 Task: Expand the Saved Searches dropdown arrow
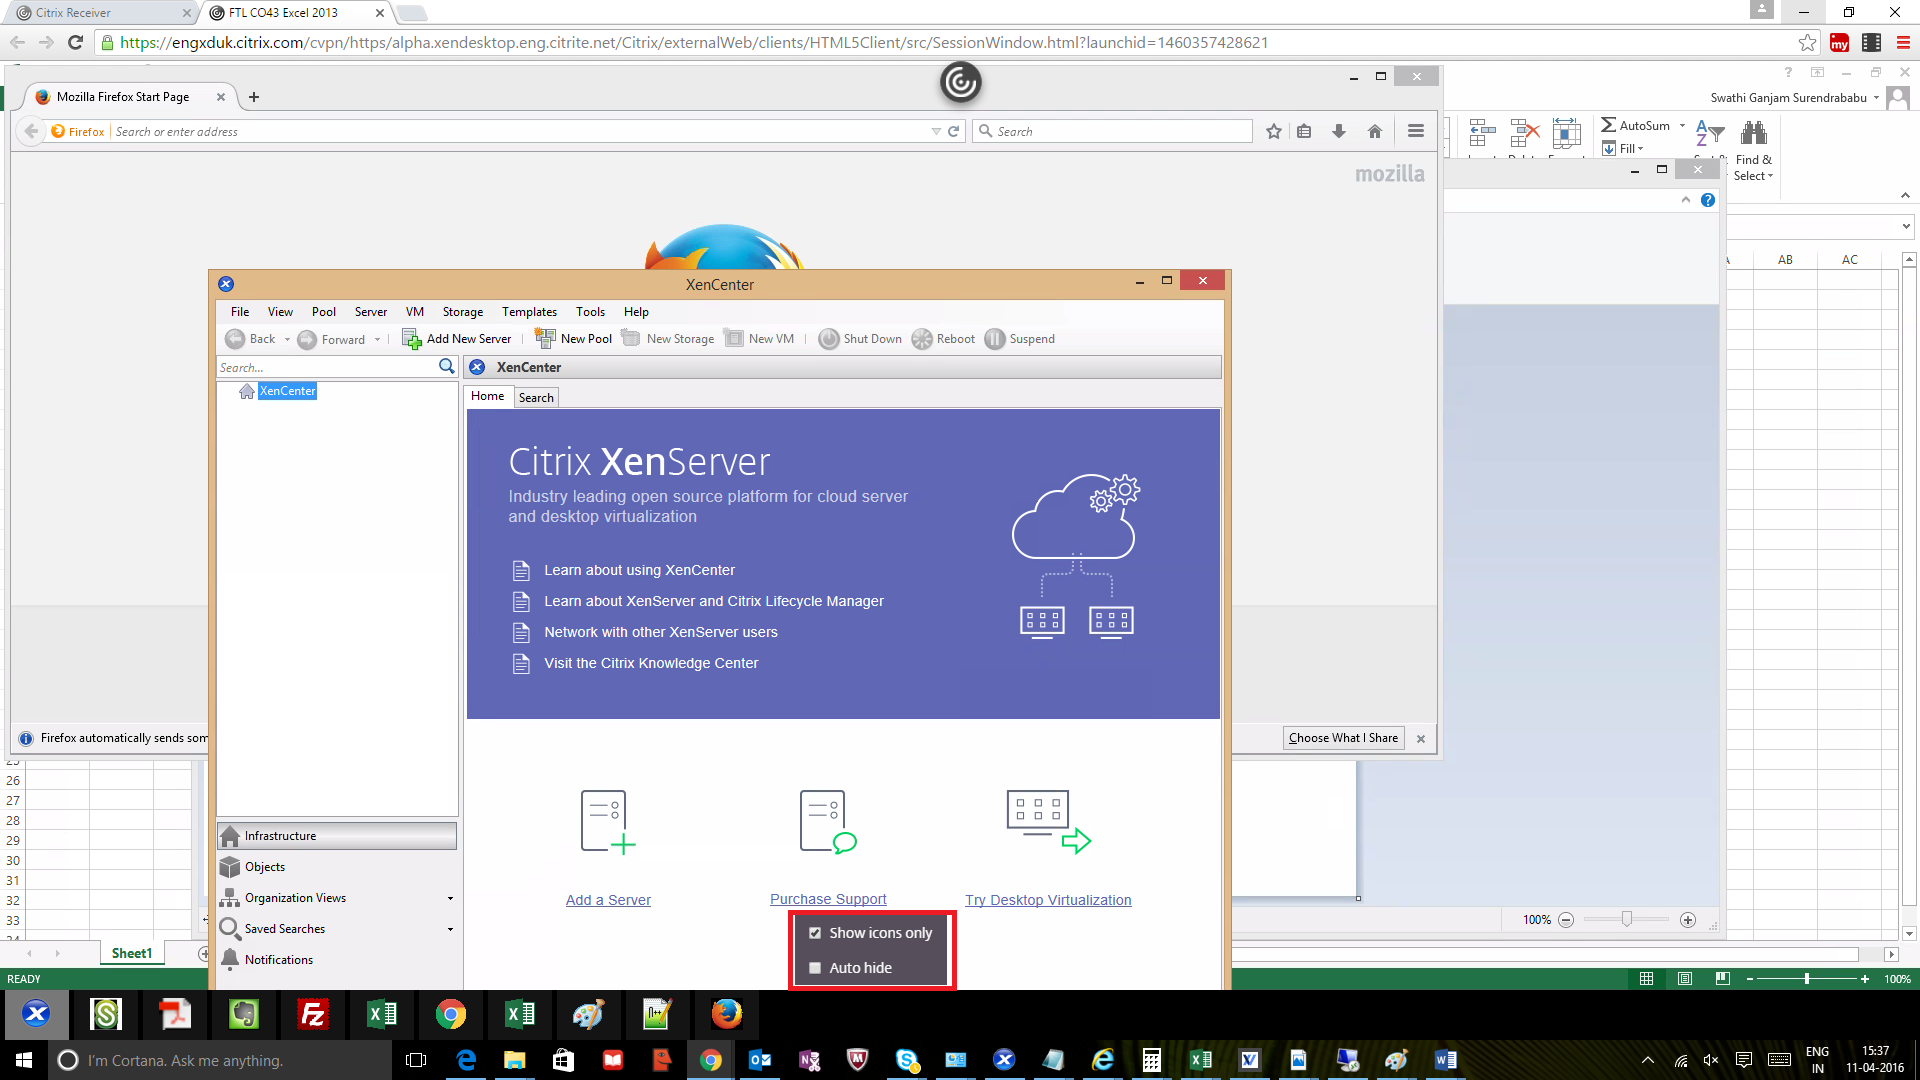tap(450, 929)
